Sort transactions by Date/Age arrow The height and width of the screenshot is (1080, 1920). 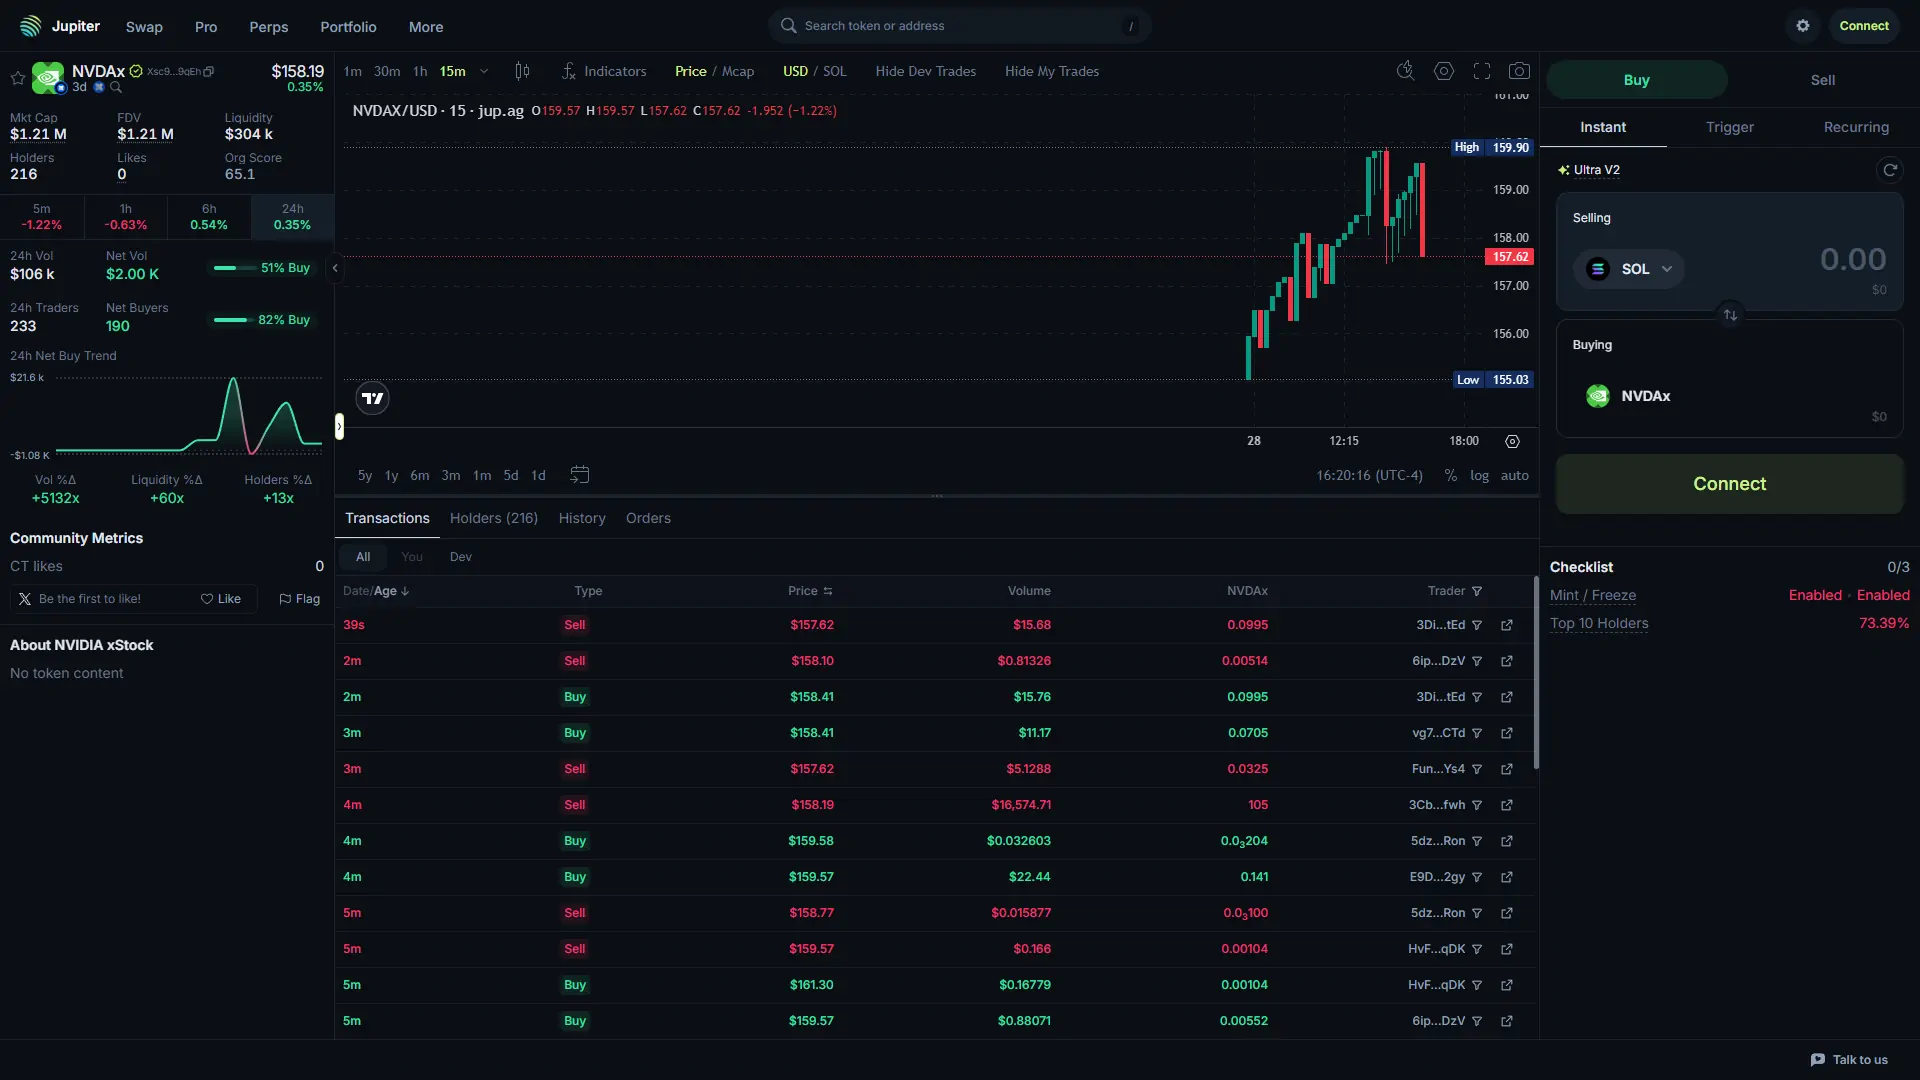[x=405, y=591]
